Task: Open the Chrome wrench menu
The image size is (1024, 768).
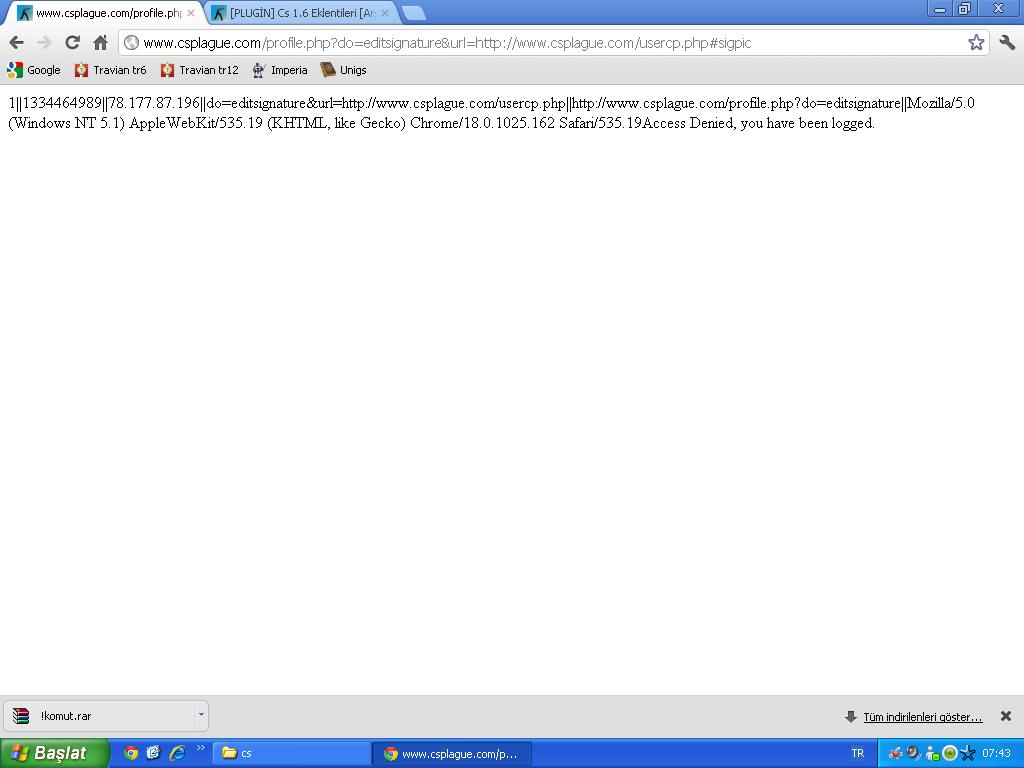Action: click(1007, 42)
